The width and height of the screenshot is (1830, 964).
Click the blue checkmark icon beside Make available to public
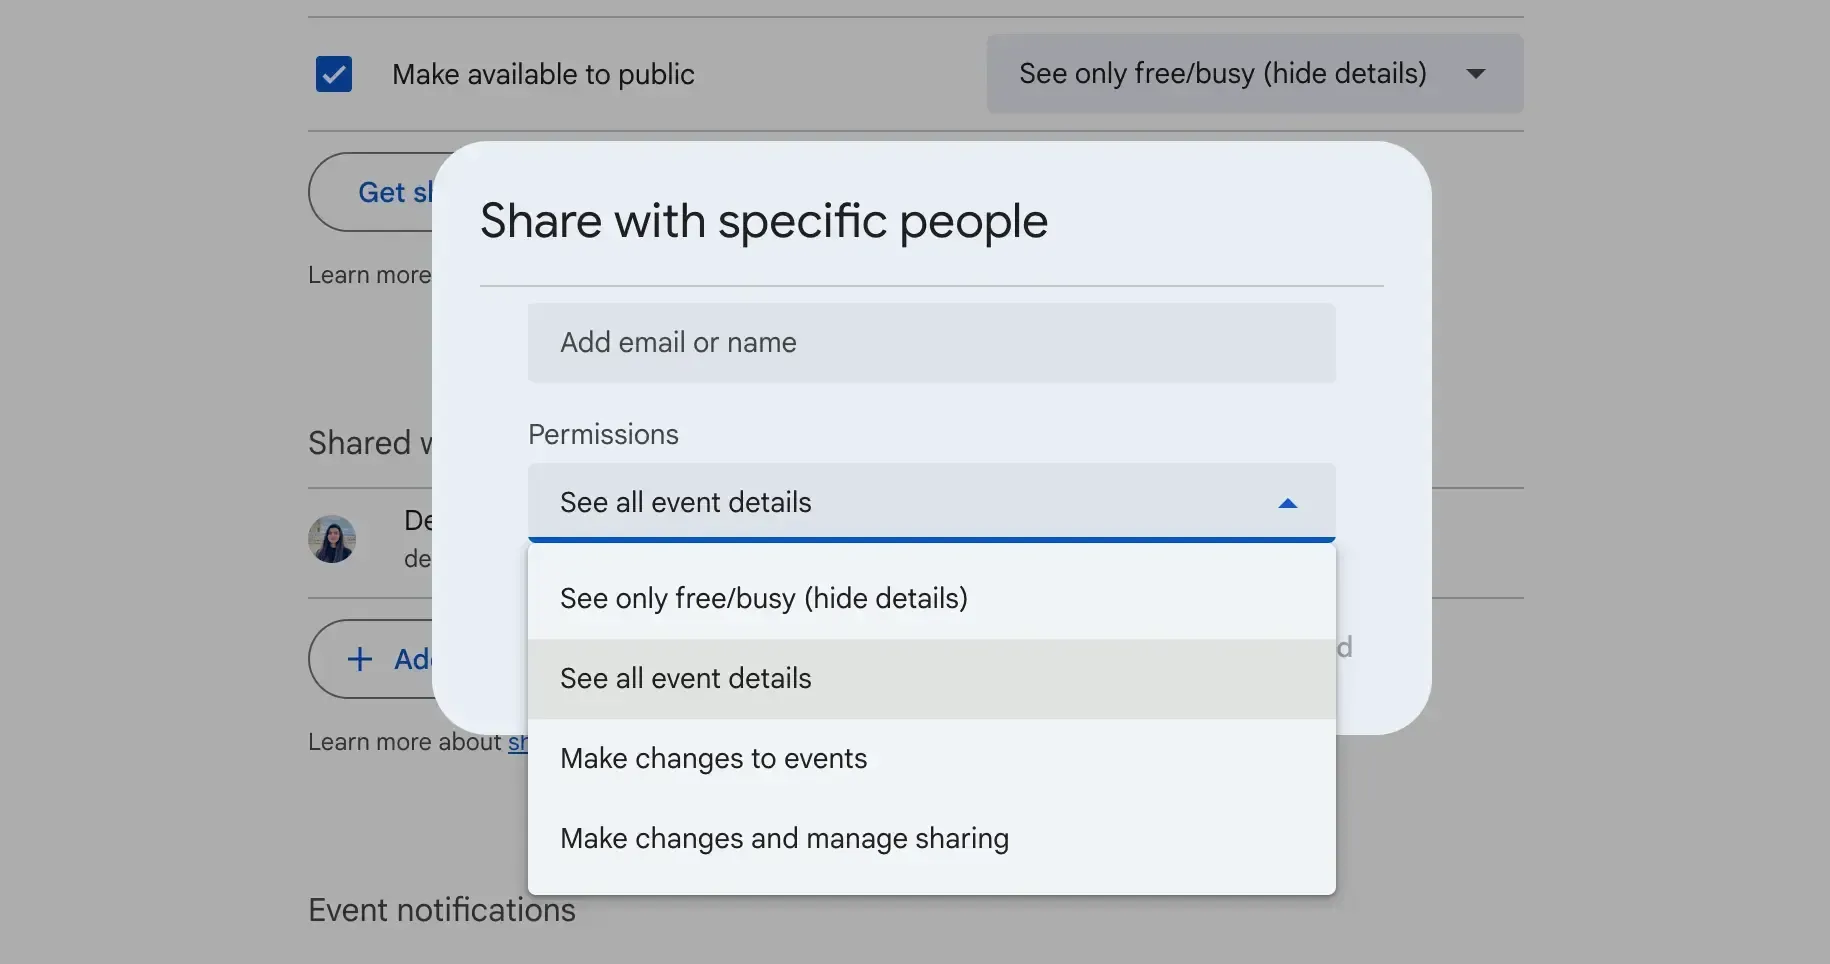coord(334,74)
